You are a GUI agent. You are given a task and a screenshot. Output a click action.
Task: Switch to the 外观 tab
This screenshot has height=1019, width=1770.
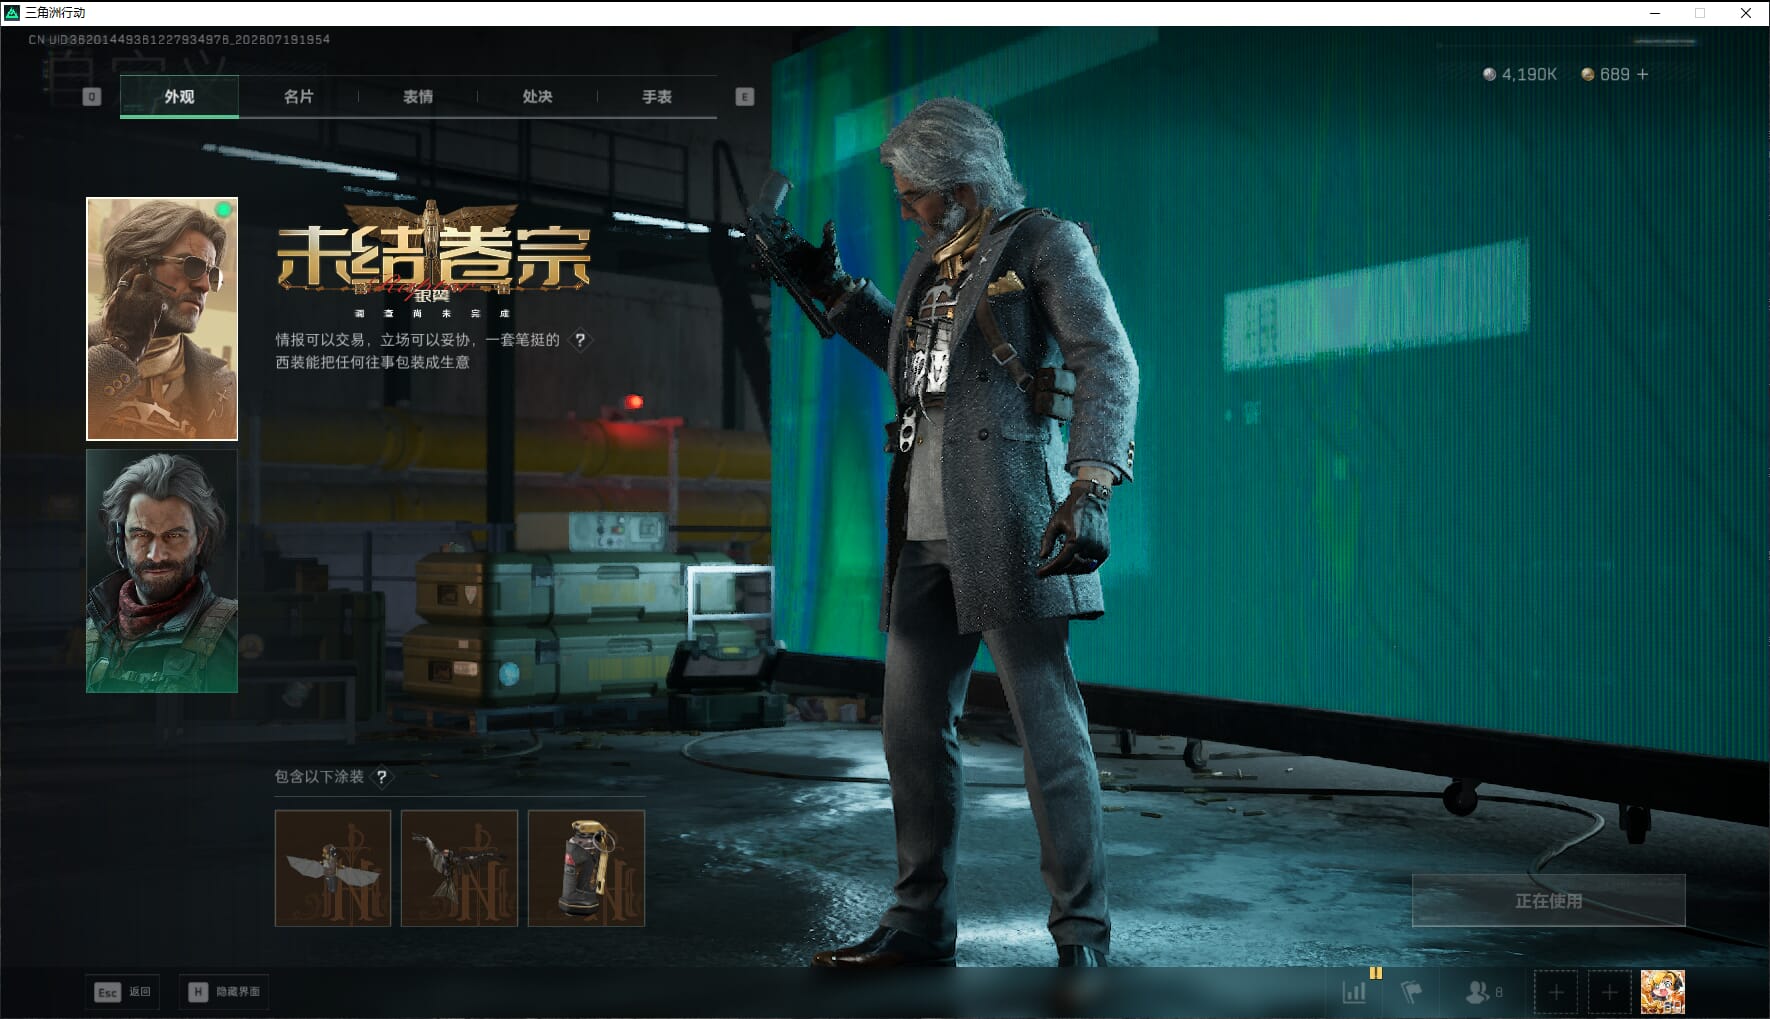point(179,97)
